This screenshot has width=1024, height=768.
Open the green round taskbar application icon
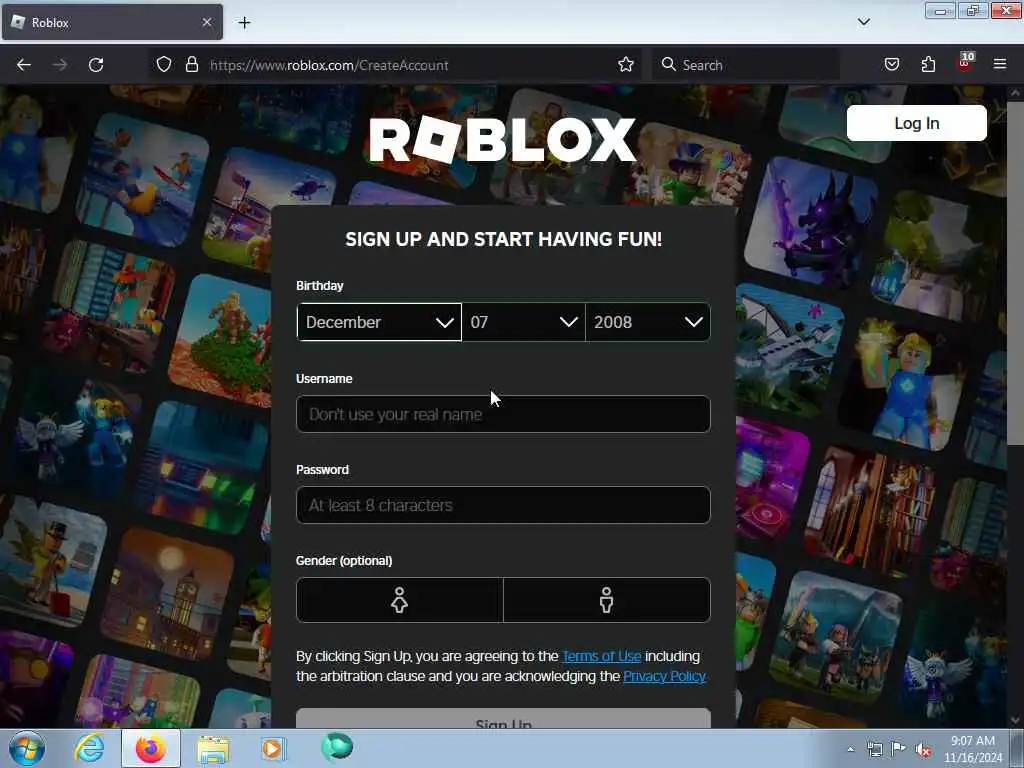[337, 747]
